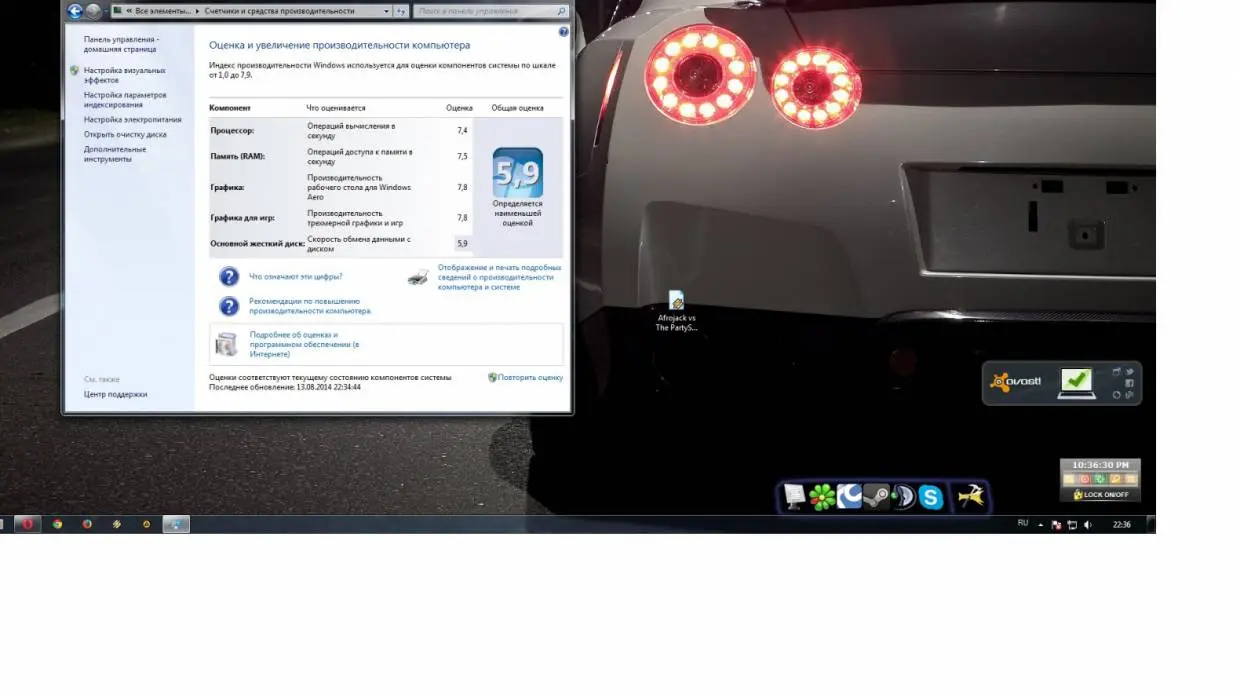The image size is (1240, 698).
Task: Open 'Панель управления - домашняя страница' link
Action: pos(121,44)
